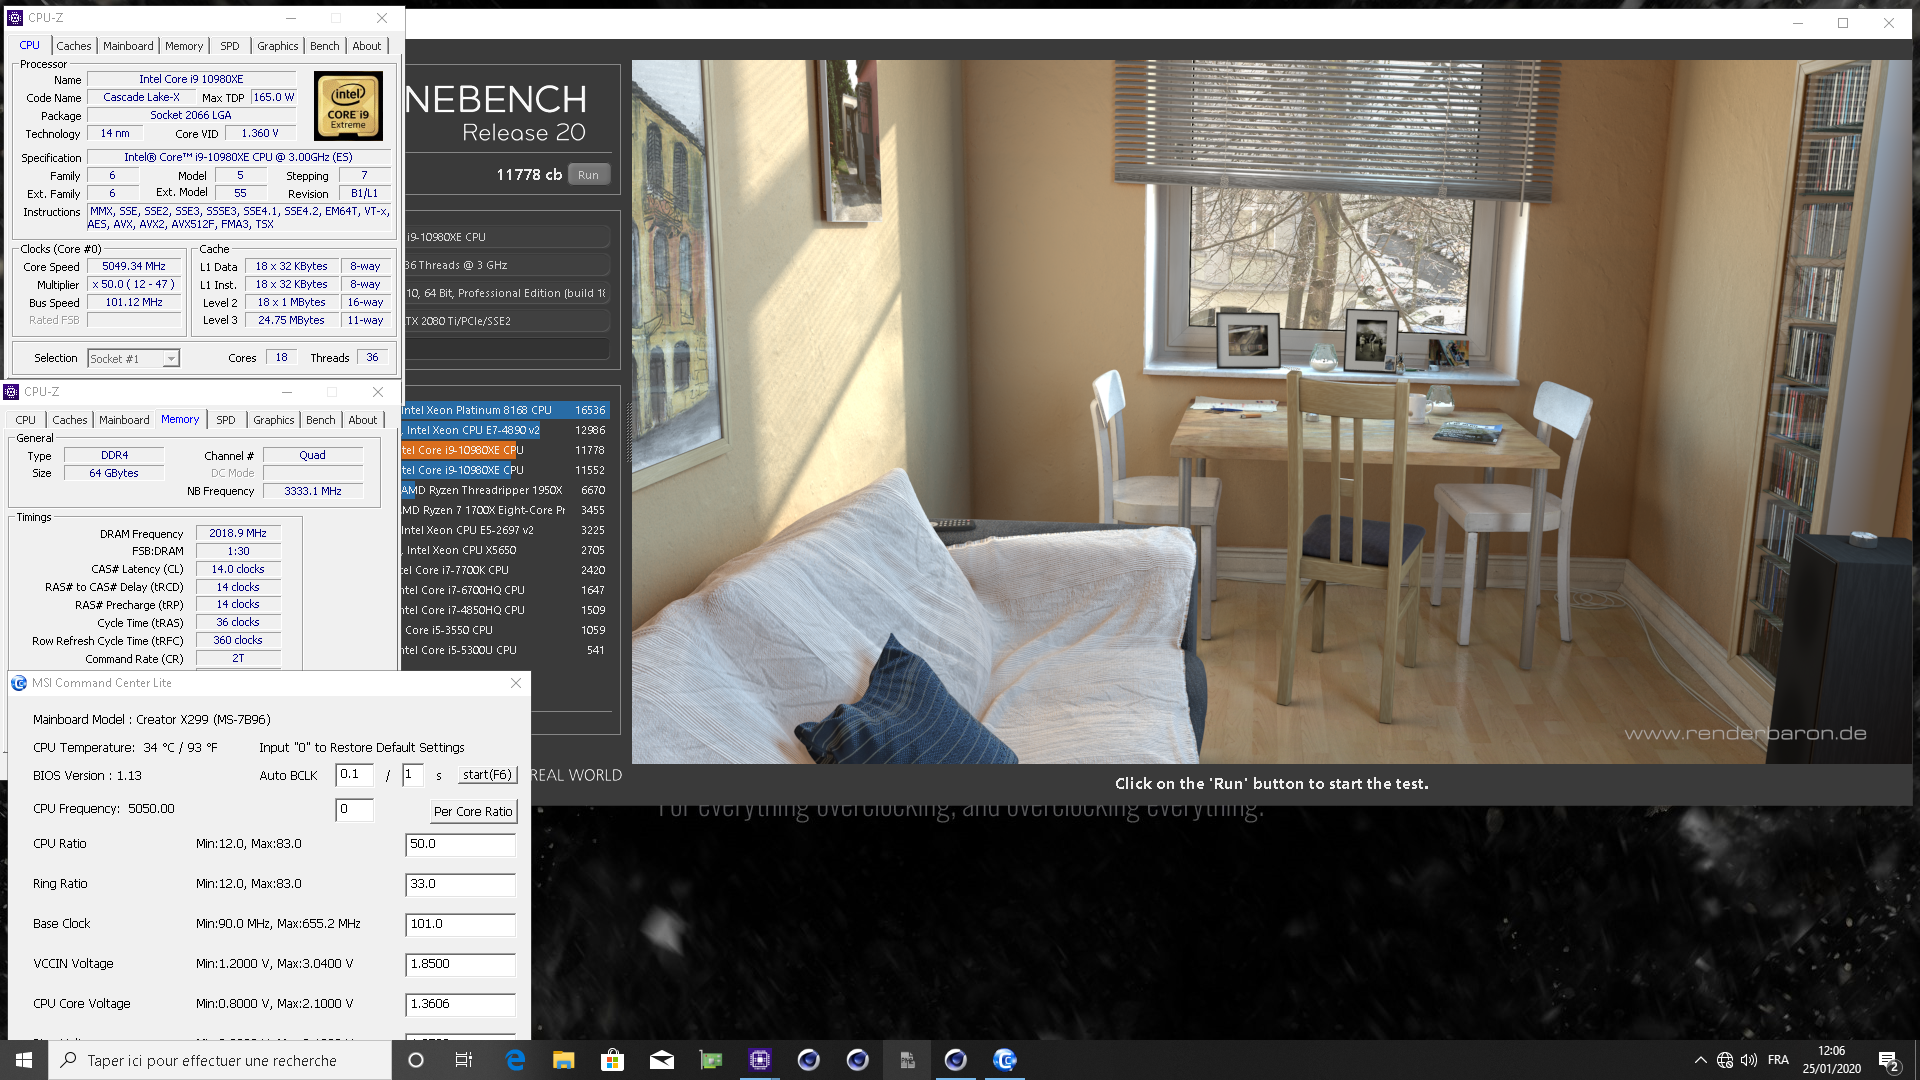The width and height of the screenshot is (1920, 1080).
Task: Select orange i9-10980XE row scoring 11778
Action: (505, 451)
